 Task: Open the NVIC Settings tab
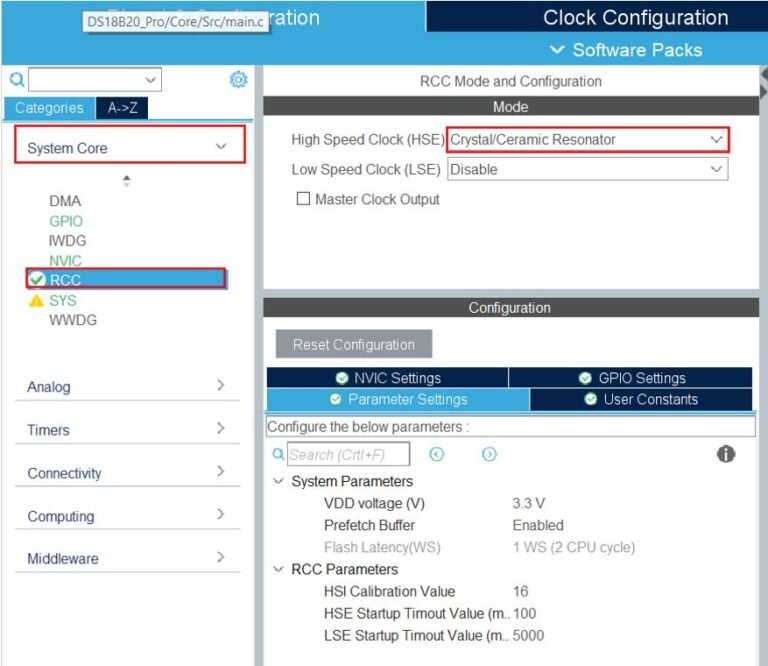click(x=388, y=378)
